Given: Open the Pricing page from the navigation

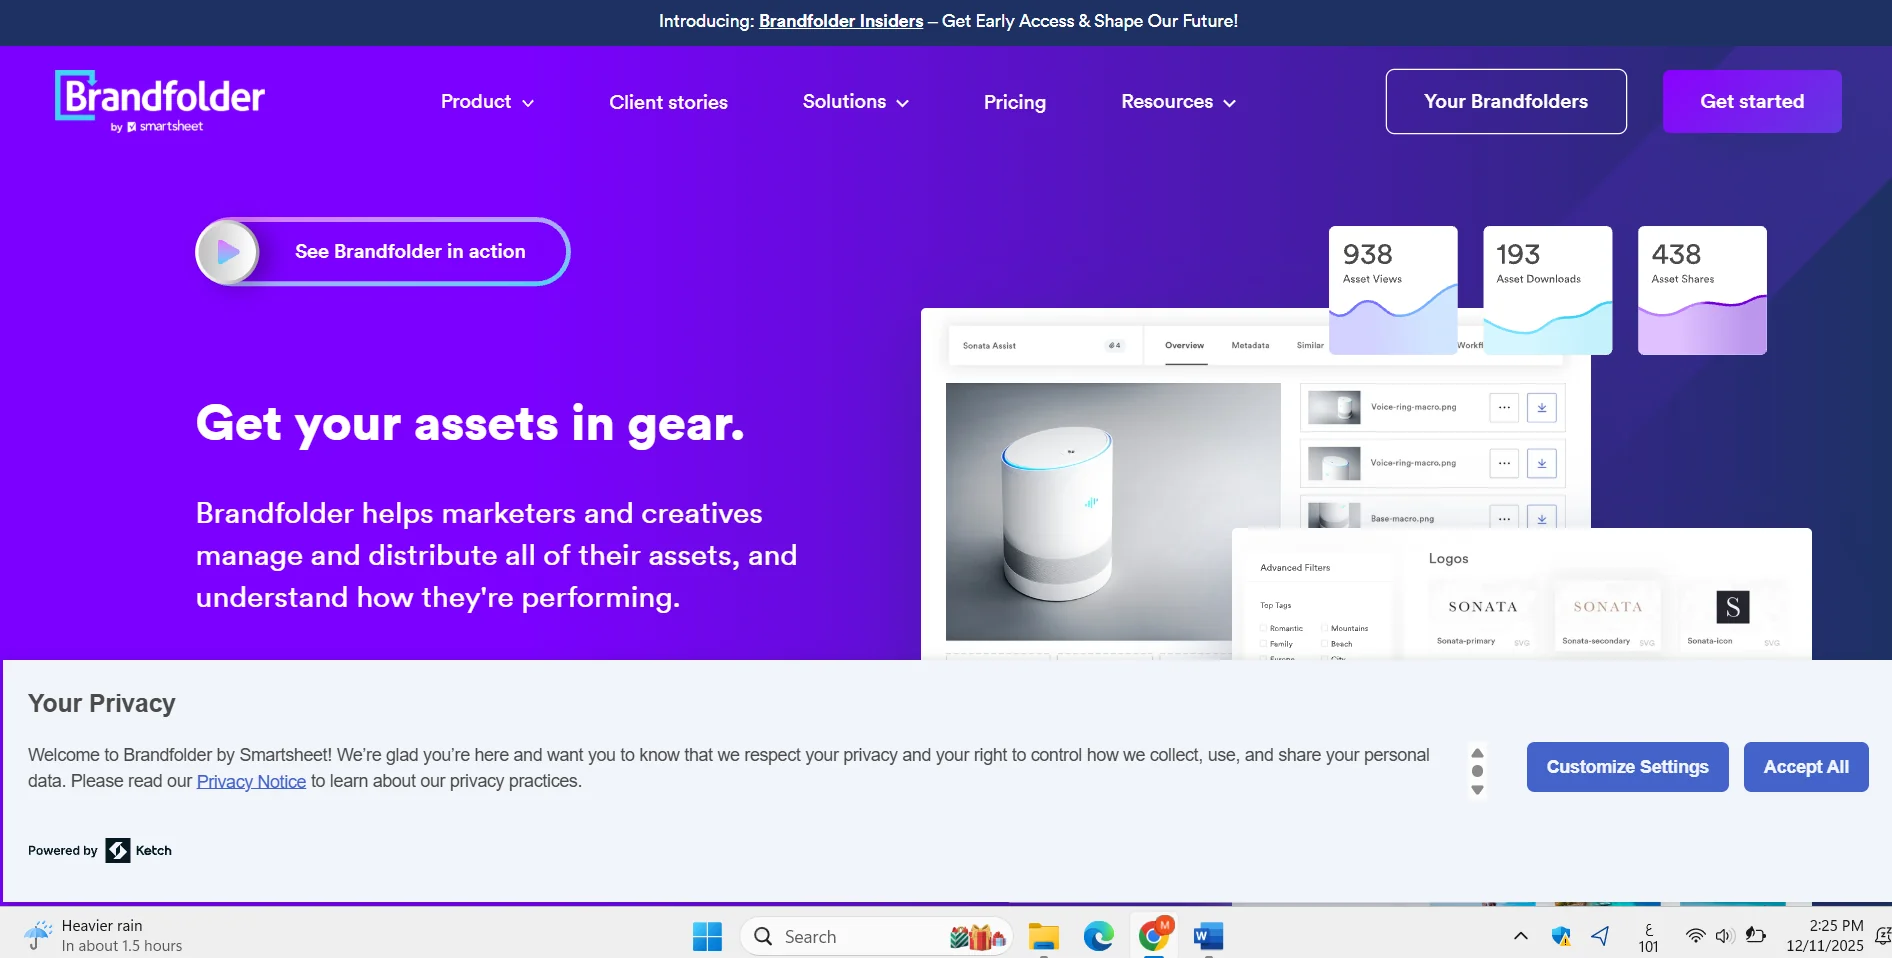Looking at the screenshot, I should coord(1014,102).
